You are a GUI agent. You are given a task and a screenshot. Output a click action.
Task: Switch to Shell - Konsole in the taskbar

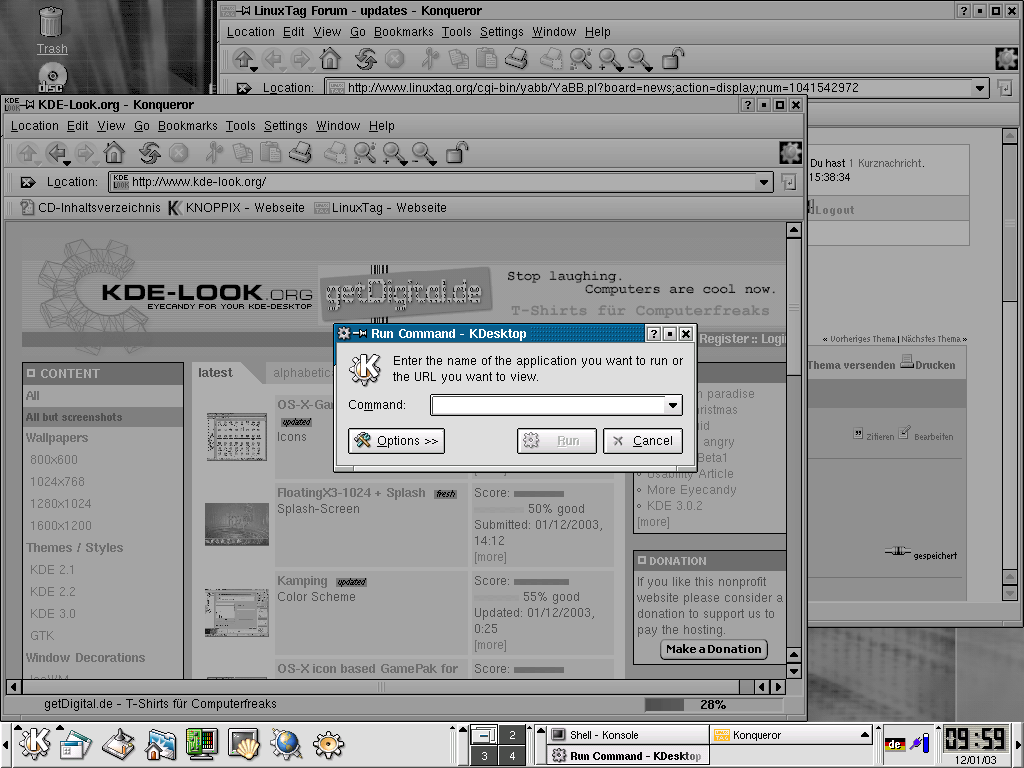[628, 735]
